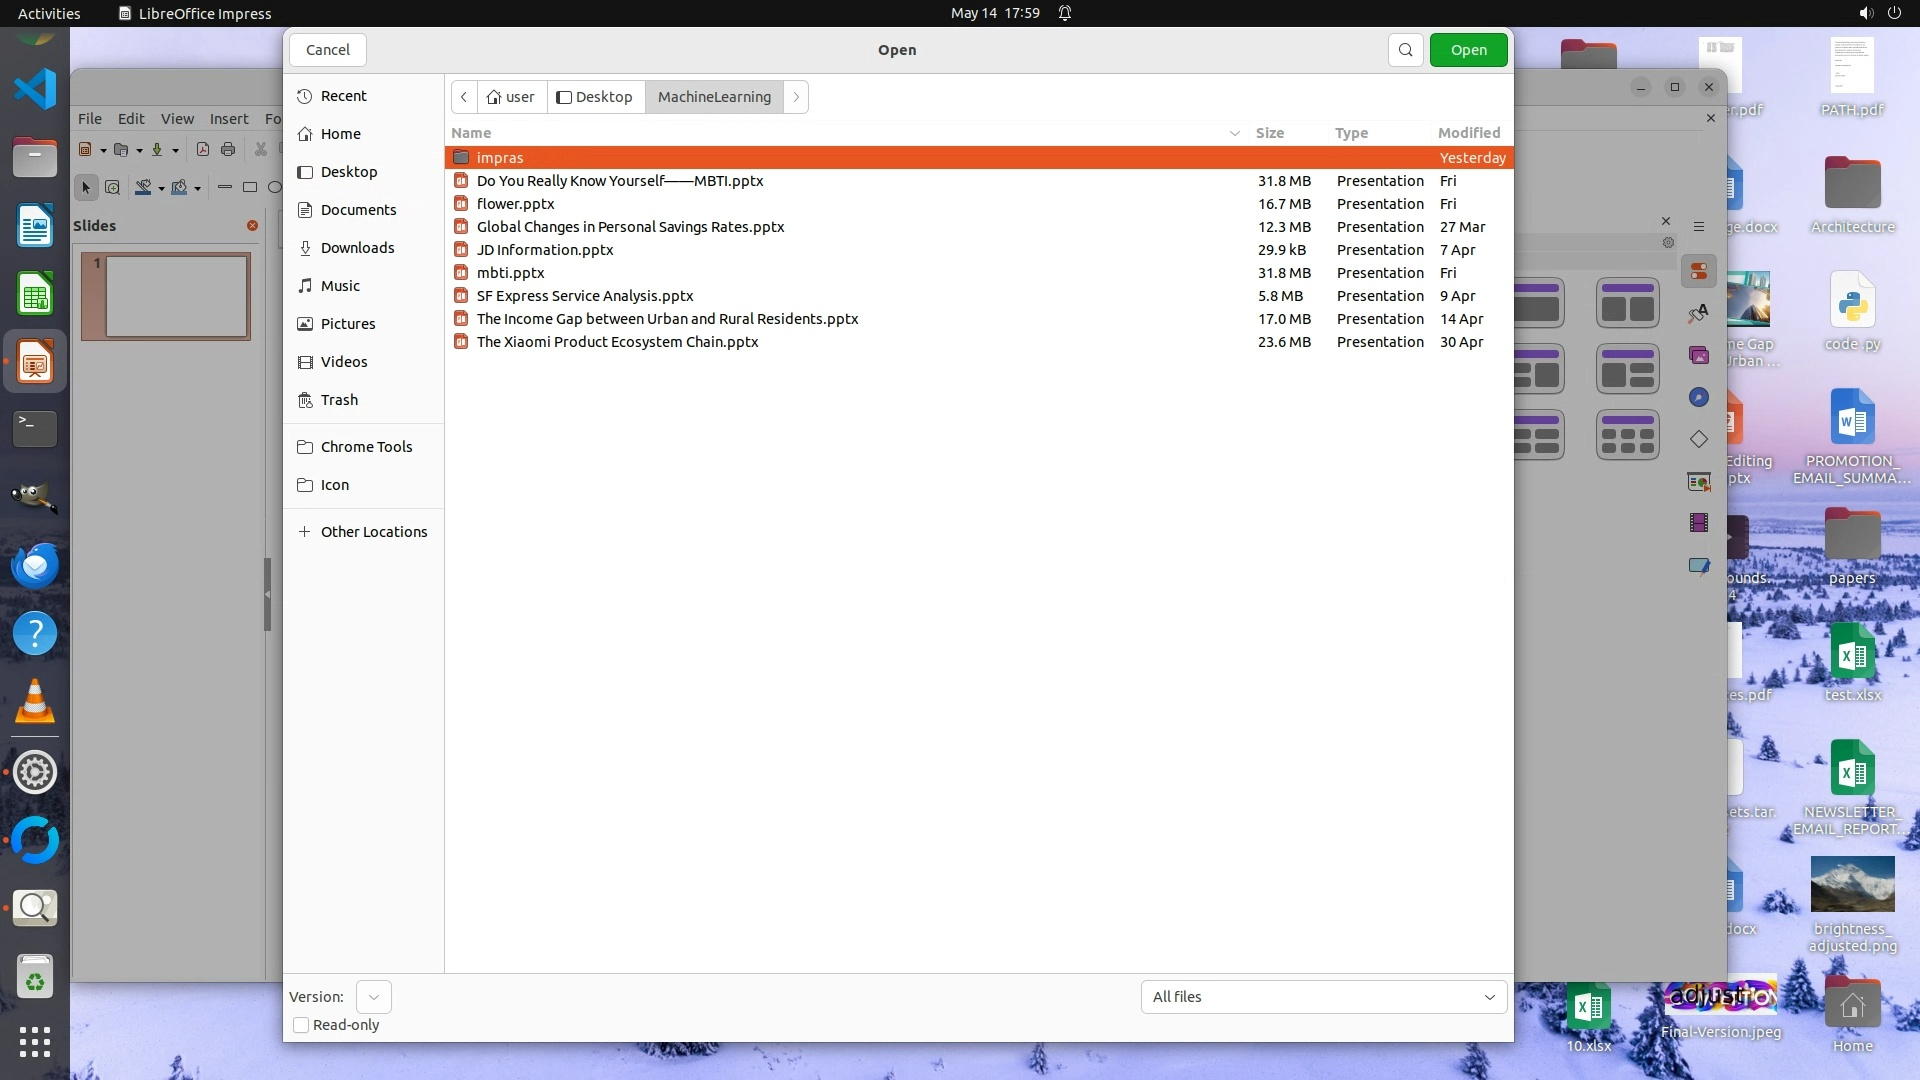Screen dimensions: 1920x1080
Task: Sort by the Name column header
Action: click(x=471, y=133)
